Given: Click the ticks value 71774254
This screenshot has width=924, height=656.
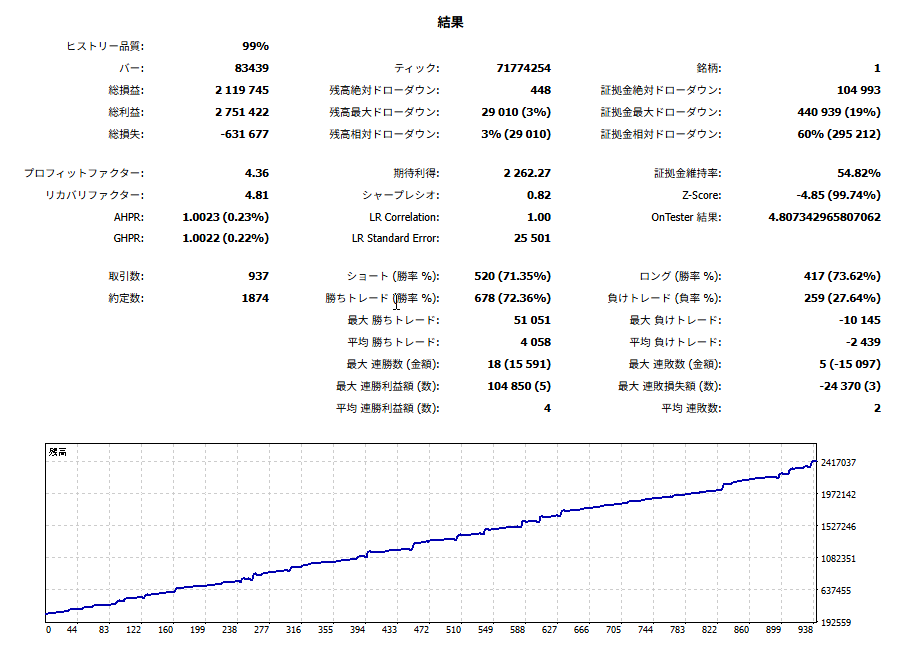Looking at the screenshot, I should [523, 68].
